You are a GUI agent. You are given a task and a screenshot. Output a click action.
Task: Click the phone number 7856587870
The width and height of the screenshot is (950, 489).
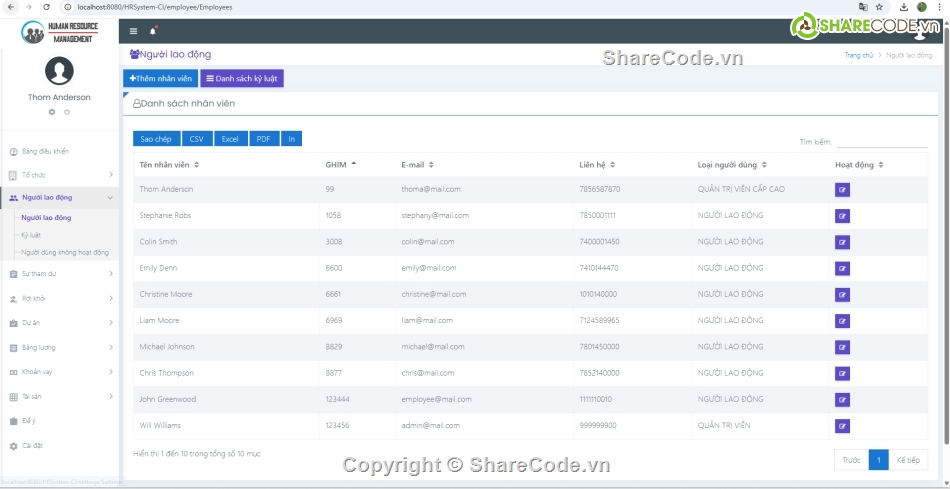tap(599, 189)
